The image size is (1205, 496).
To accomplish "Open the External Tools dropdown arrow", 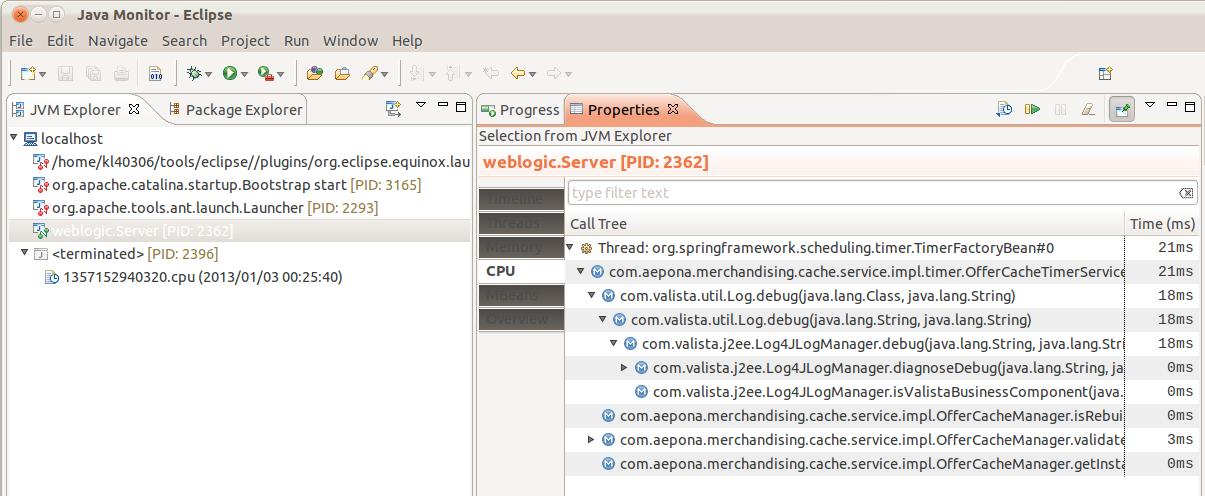I will click(x=281, y=74).
